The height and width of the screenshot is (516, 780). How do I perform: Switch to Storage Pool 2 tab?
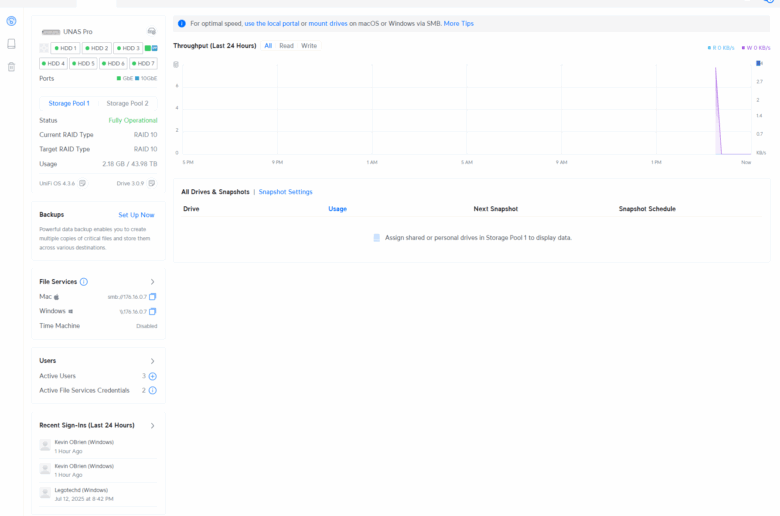click(x=127, y=103)
